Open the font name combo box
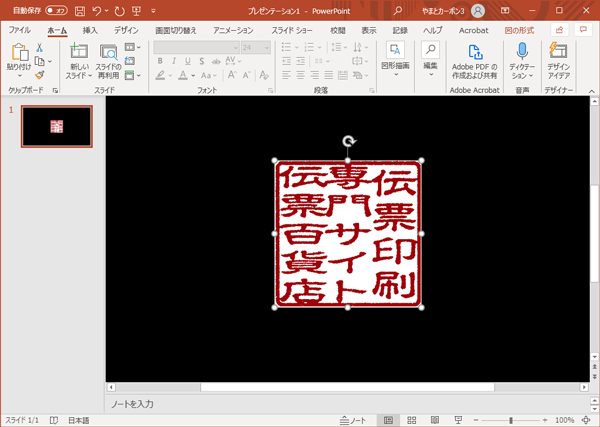 point(195,47)
